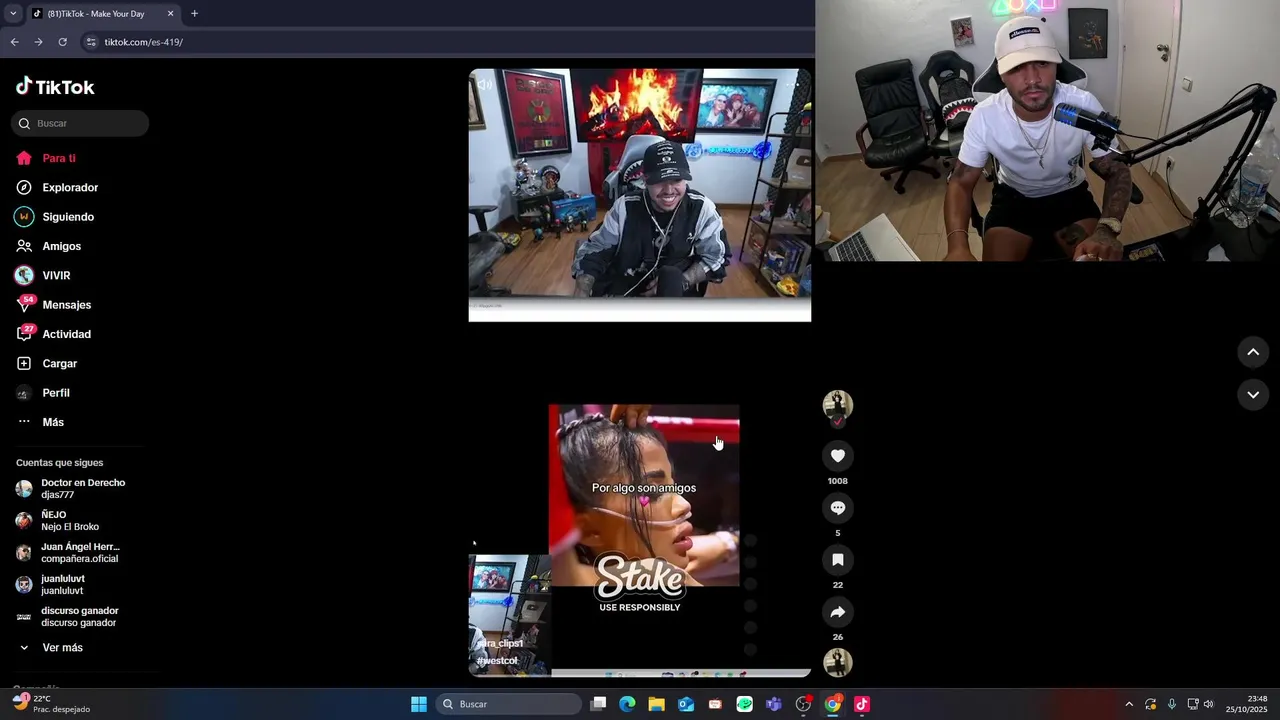This screenshot has height=720, width=1280.
Task: Toggle the video mute speaker icon
Action: click(485, 85)
